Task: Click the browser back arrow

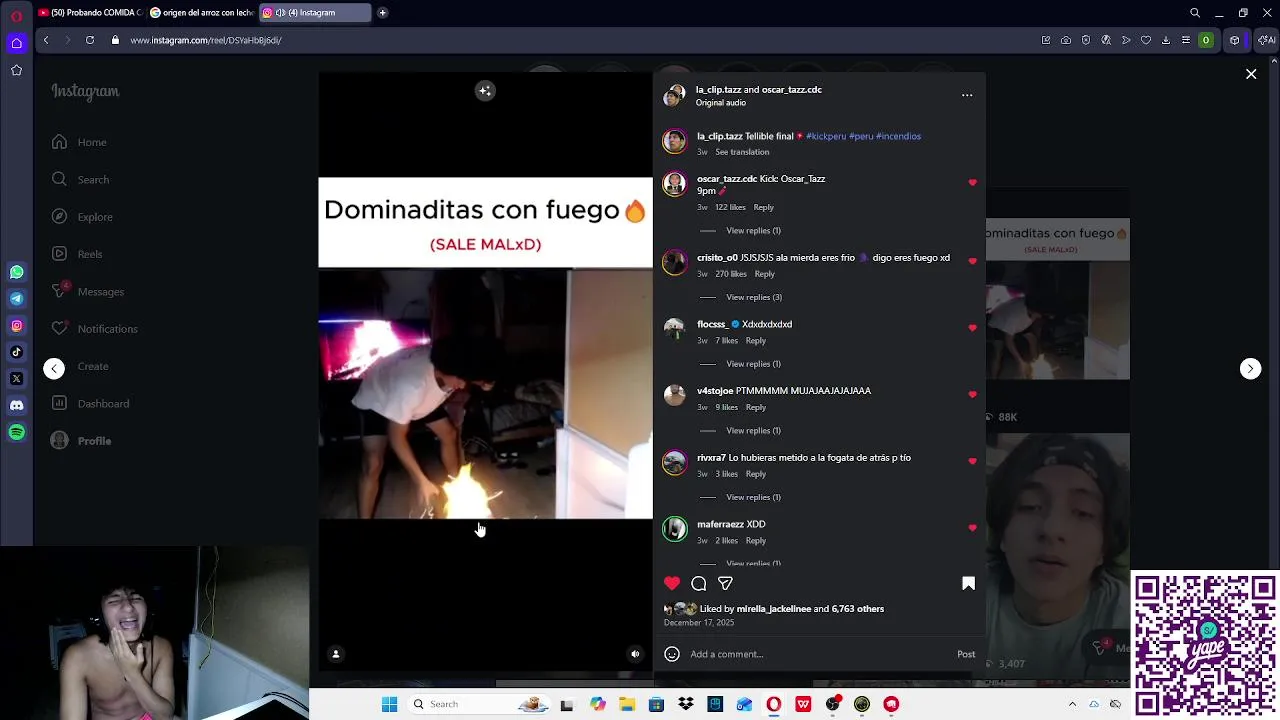Action: 46,40
